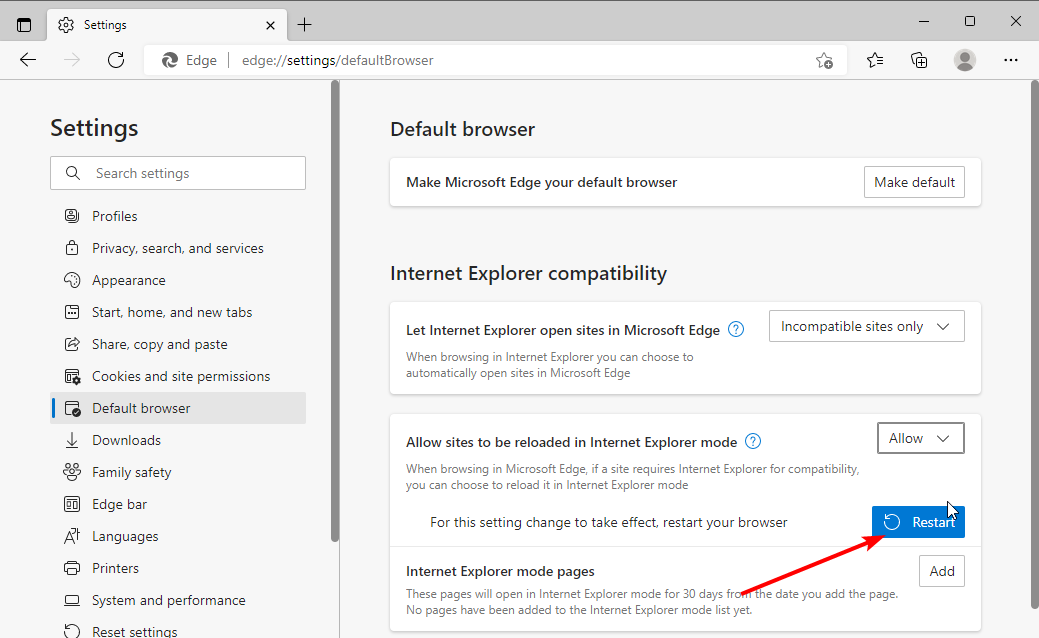Click Make Microsoft Edge your default browser text
Viewport: 1039px width, 638px height.
point(541,182)
